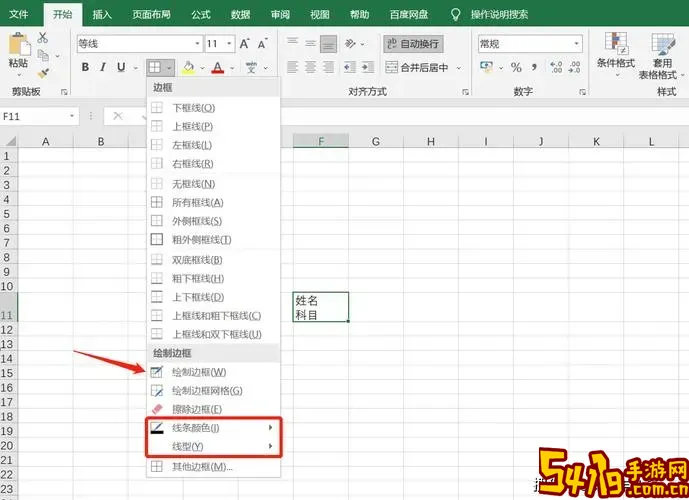Expand the Name Box dropdown arrow
689x500 pixels.
click(x=72, y=116)
